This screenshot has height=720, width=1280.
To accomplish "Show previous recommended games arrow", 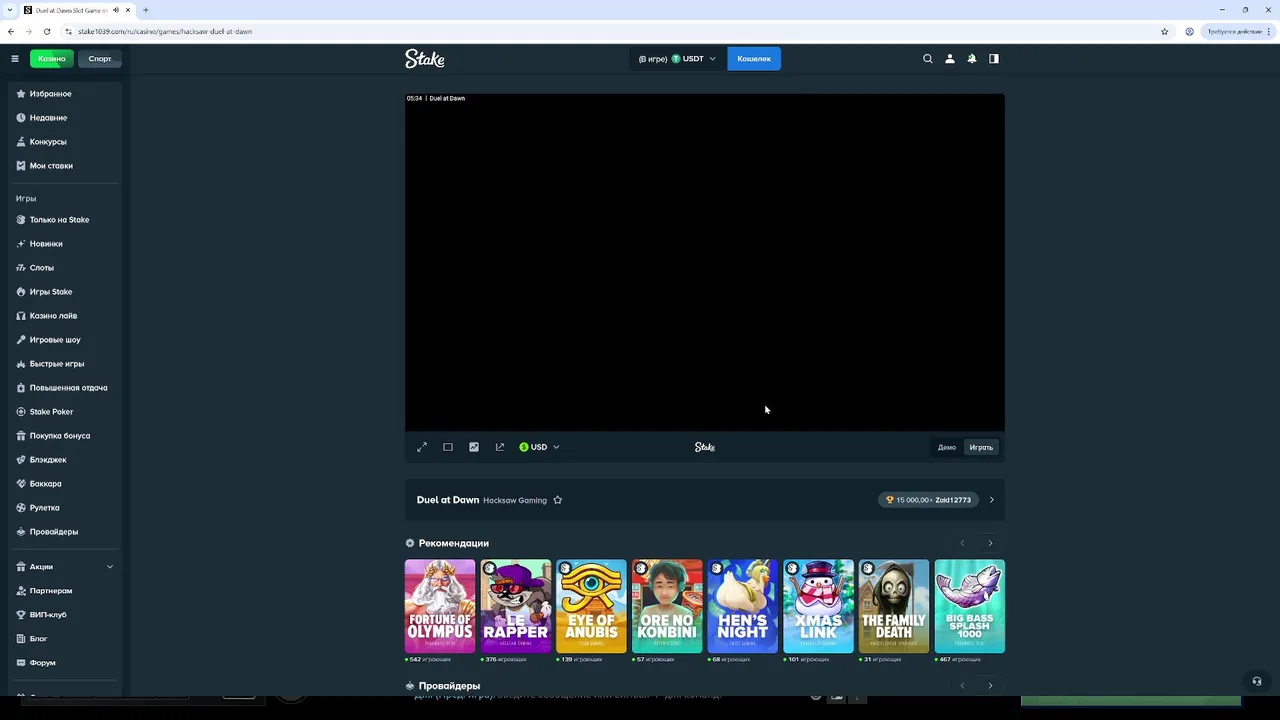I will tap(962, 543).
